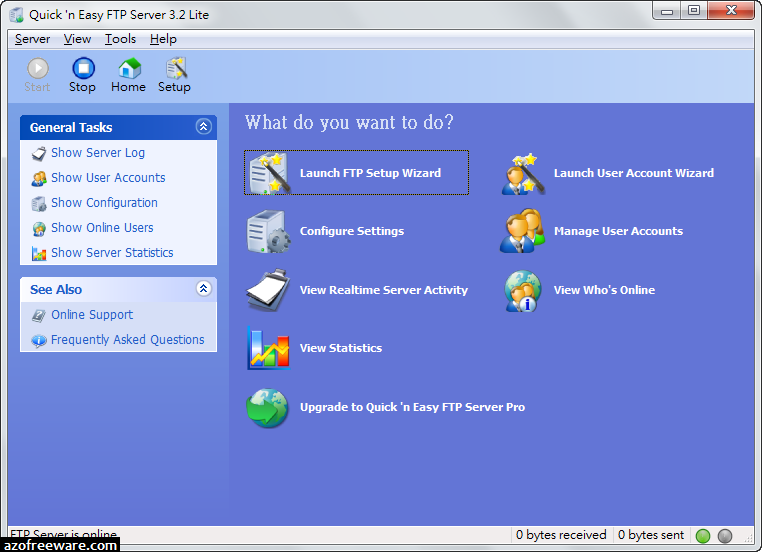Image resolution: width=762 pixels, height=552 pixels.
Task: Select Show Server Log in General Tasks
Action: point(98,153)
